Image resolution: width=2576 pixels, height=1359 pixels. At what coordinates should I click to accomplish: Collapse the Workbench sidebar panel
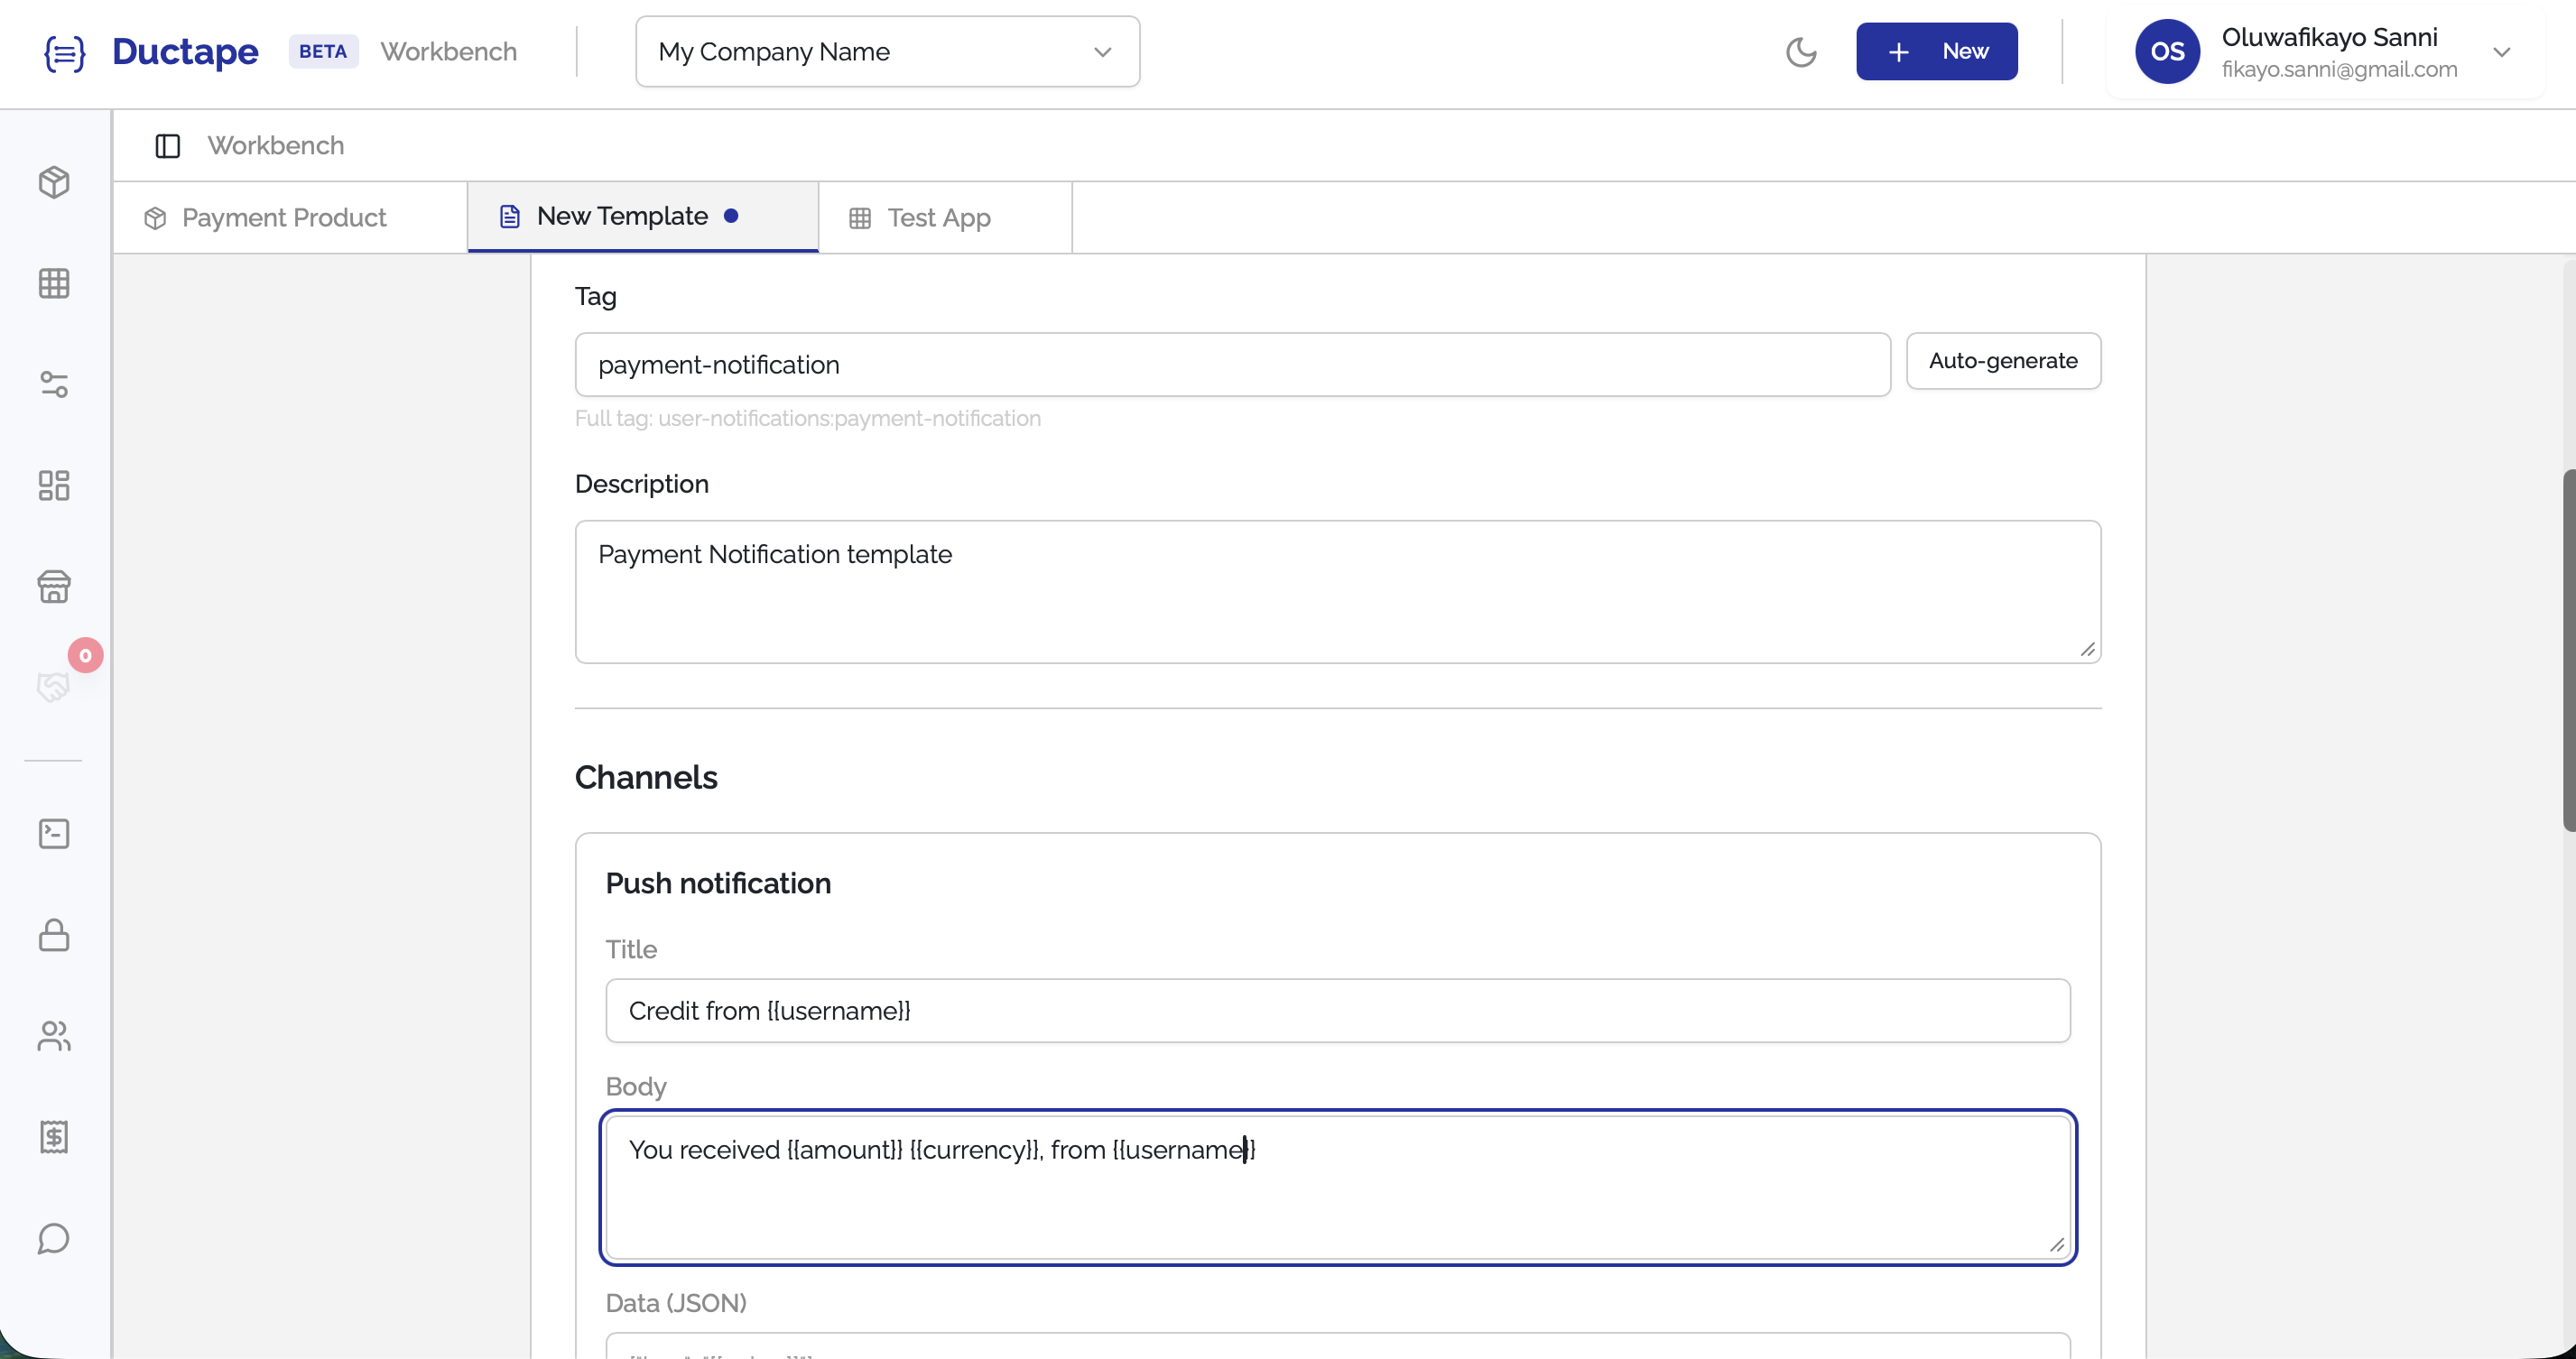[x=167, y=145]
